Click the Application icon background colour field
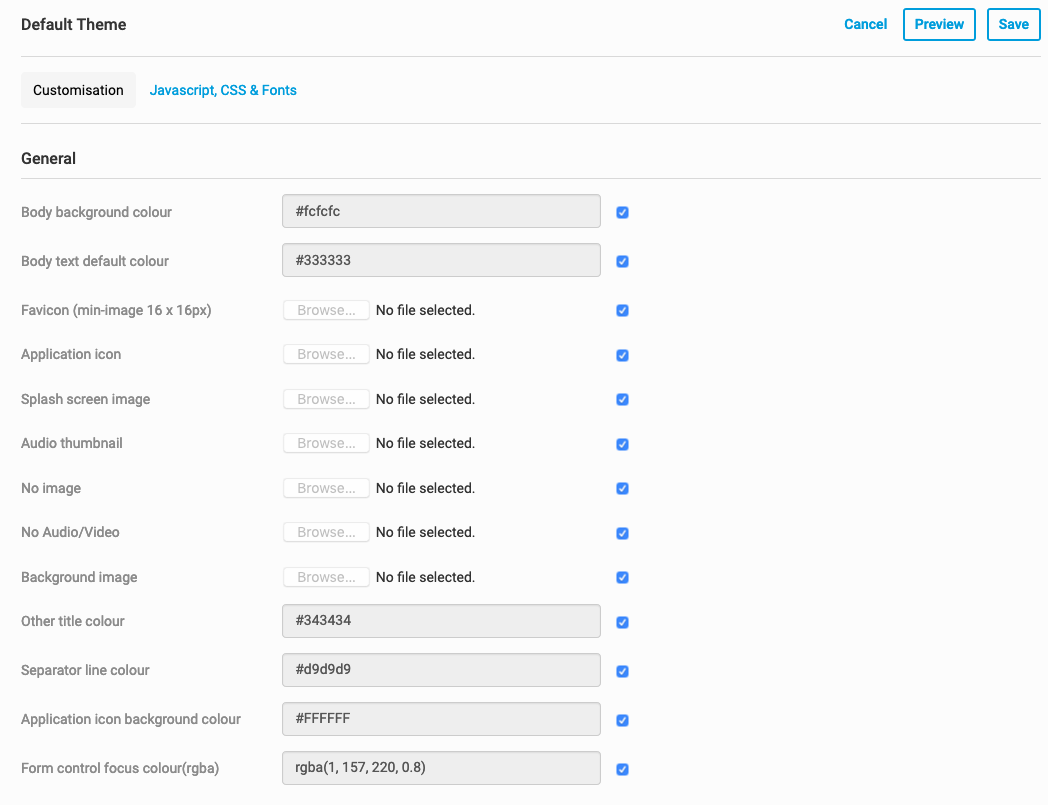The image size is (1048, 805). [x=441, y=718]
